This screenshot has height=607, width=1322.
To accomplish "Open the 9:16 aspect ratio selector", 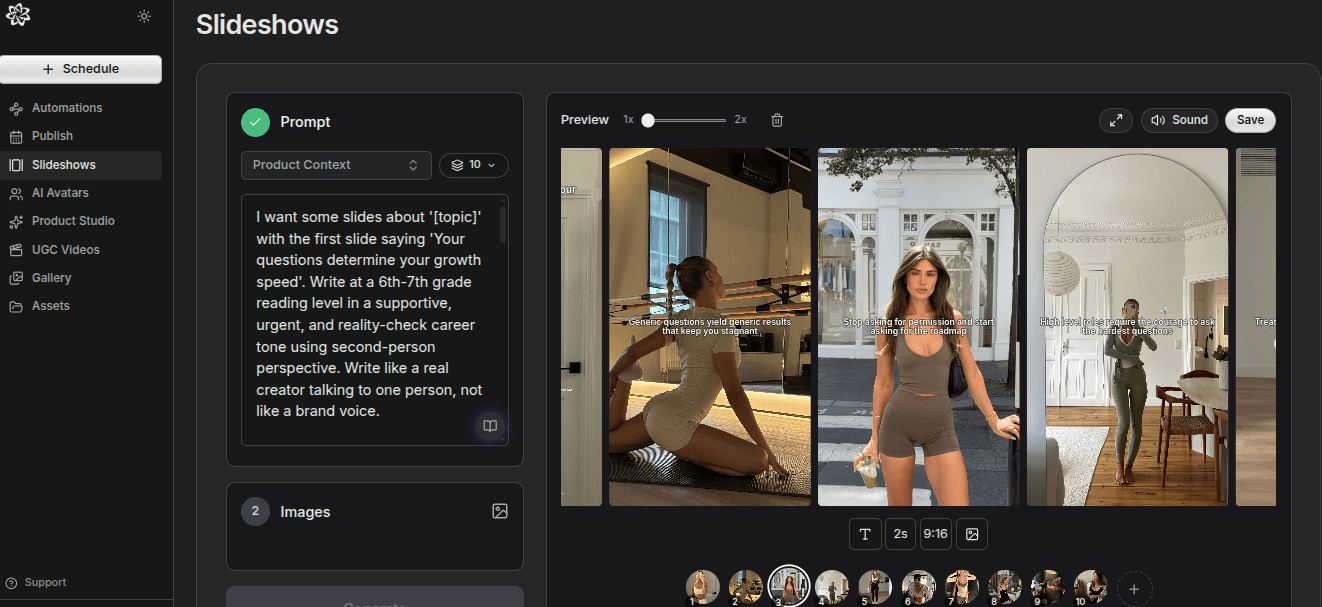I will 935,533.
